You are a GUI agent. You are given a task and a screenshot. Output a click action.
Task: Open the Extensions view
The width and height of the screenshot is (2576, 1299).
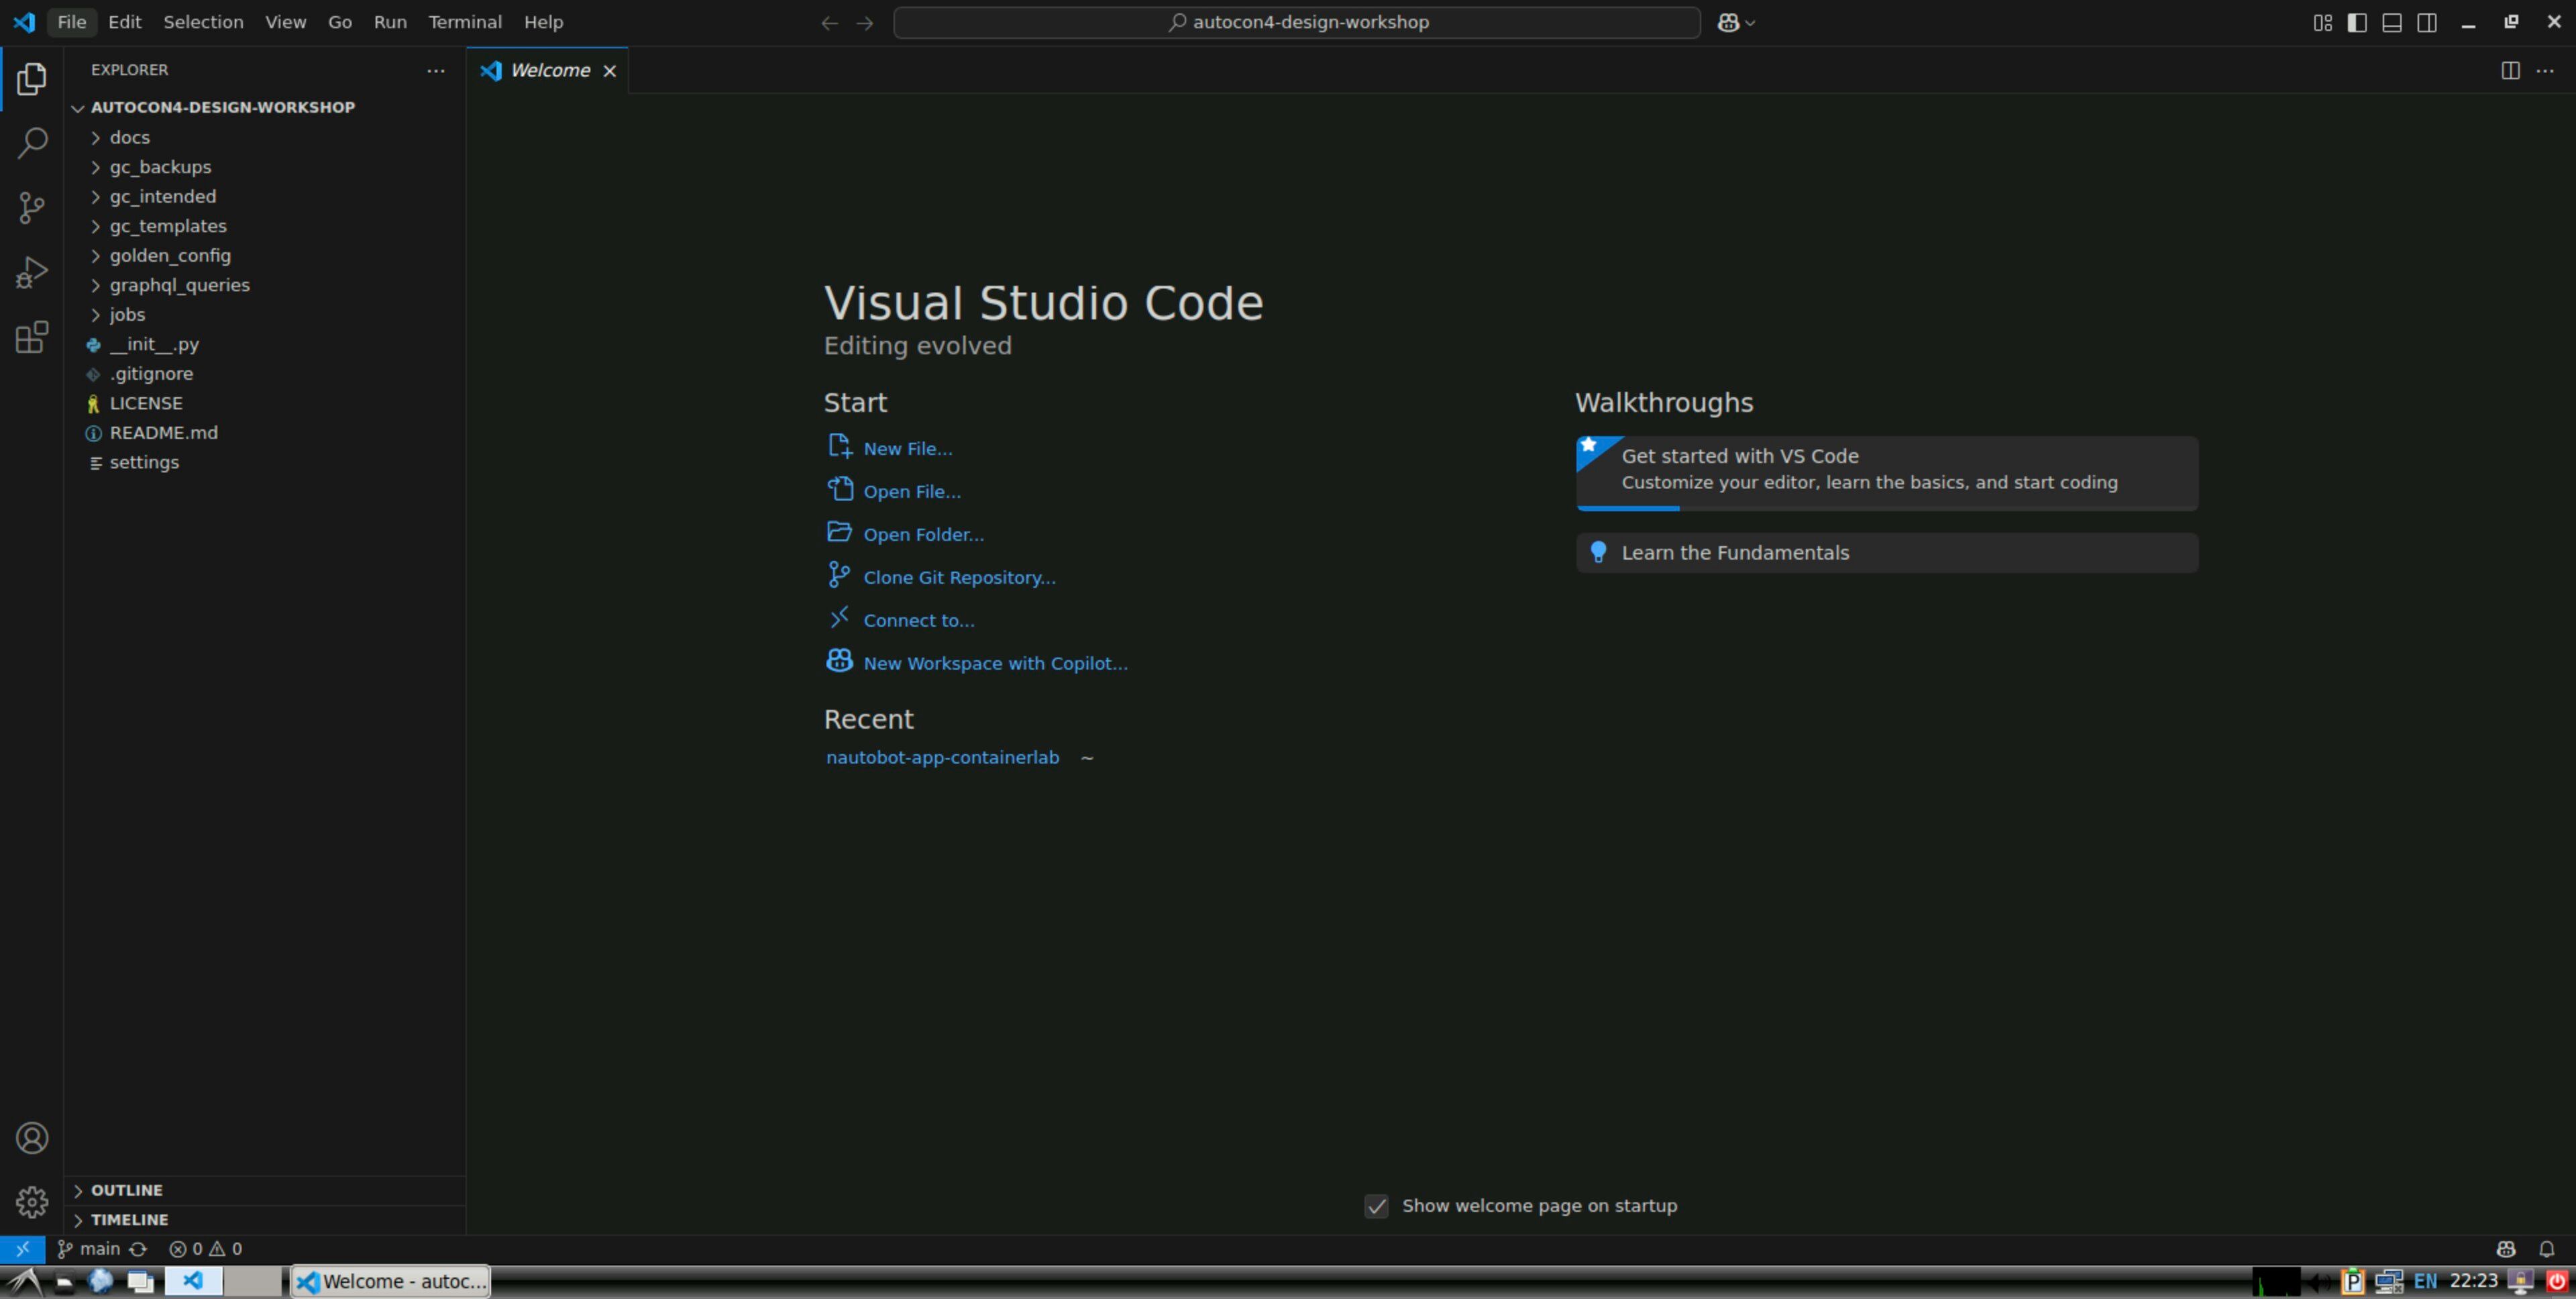point(32,337)
